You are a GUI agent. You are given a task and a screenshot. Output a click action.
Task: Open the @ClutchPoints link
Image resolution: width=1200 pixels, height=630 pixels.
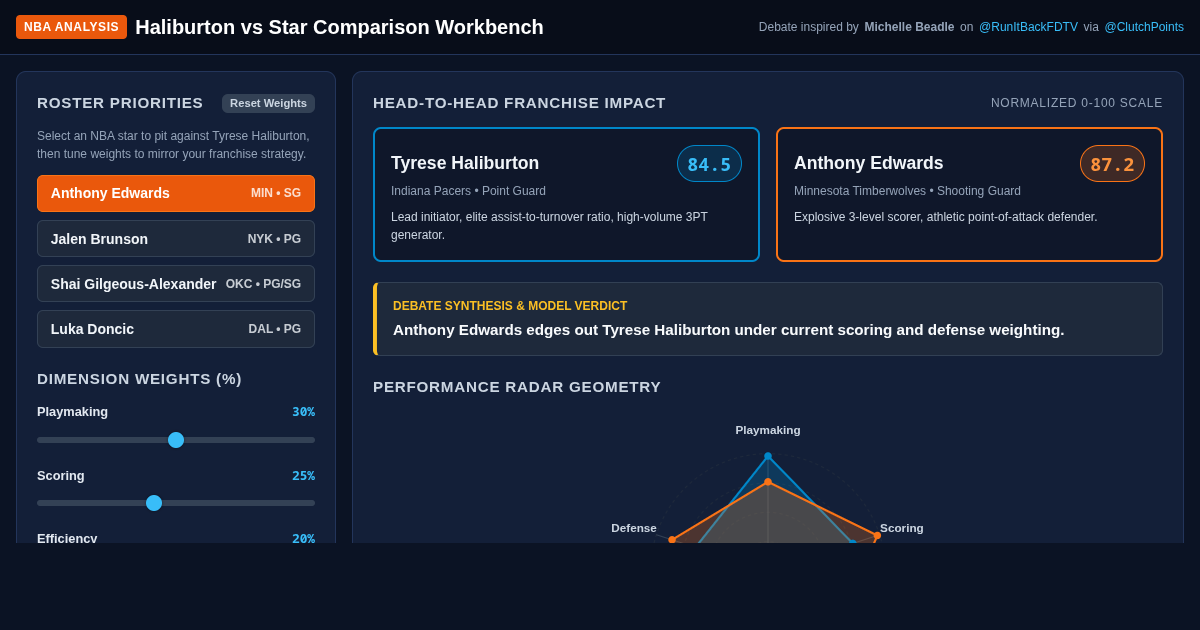click(x=1144, y=27)
